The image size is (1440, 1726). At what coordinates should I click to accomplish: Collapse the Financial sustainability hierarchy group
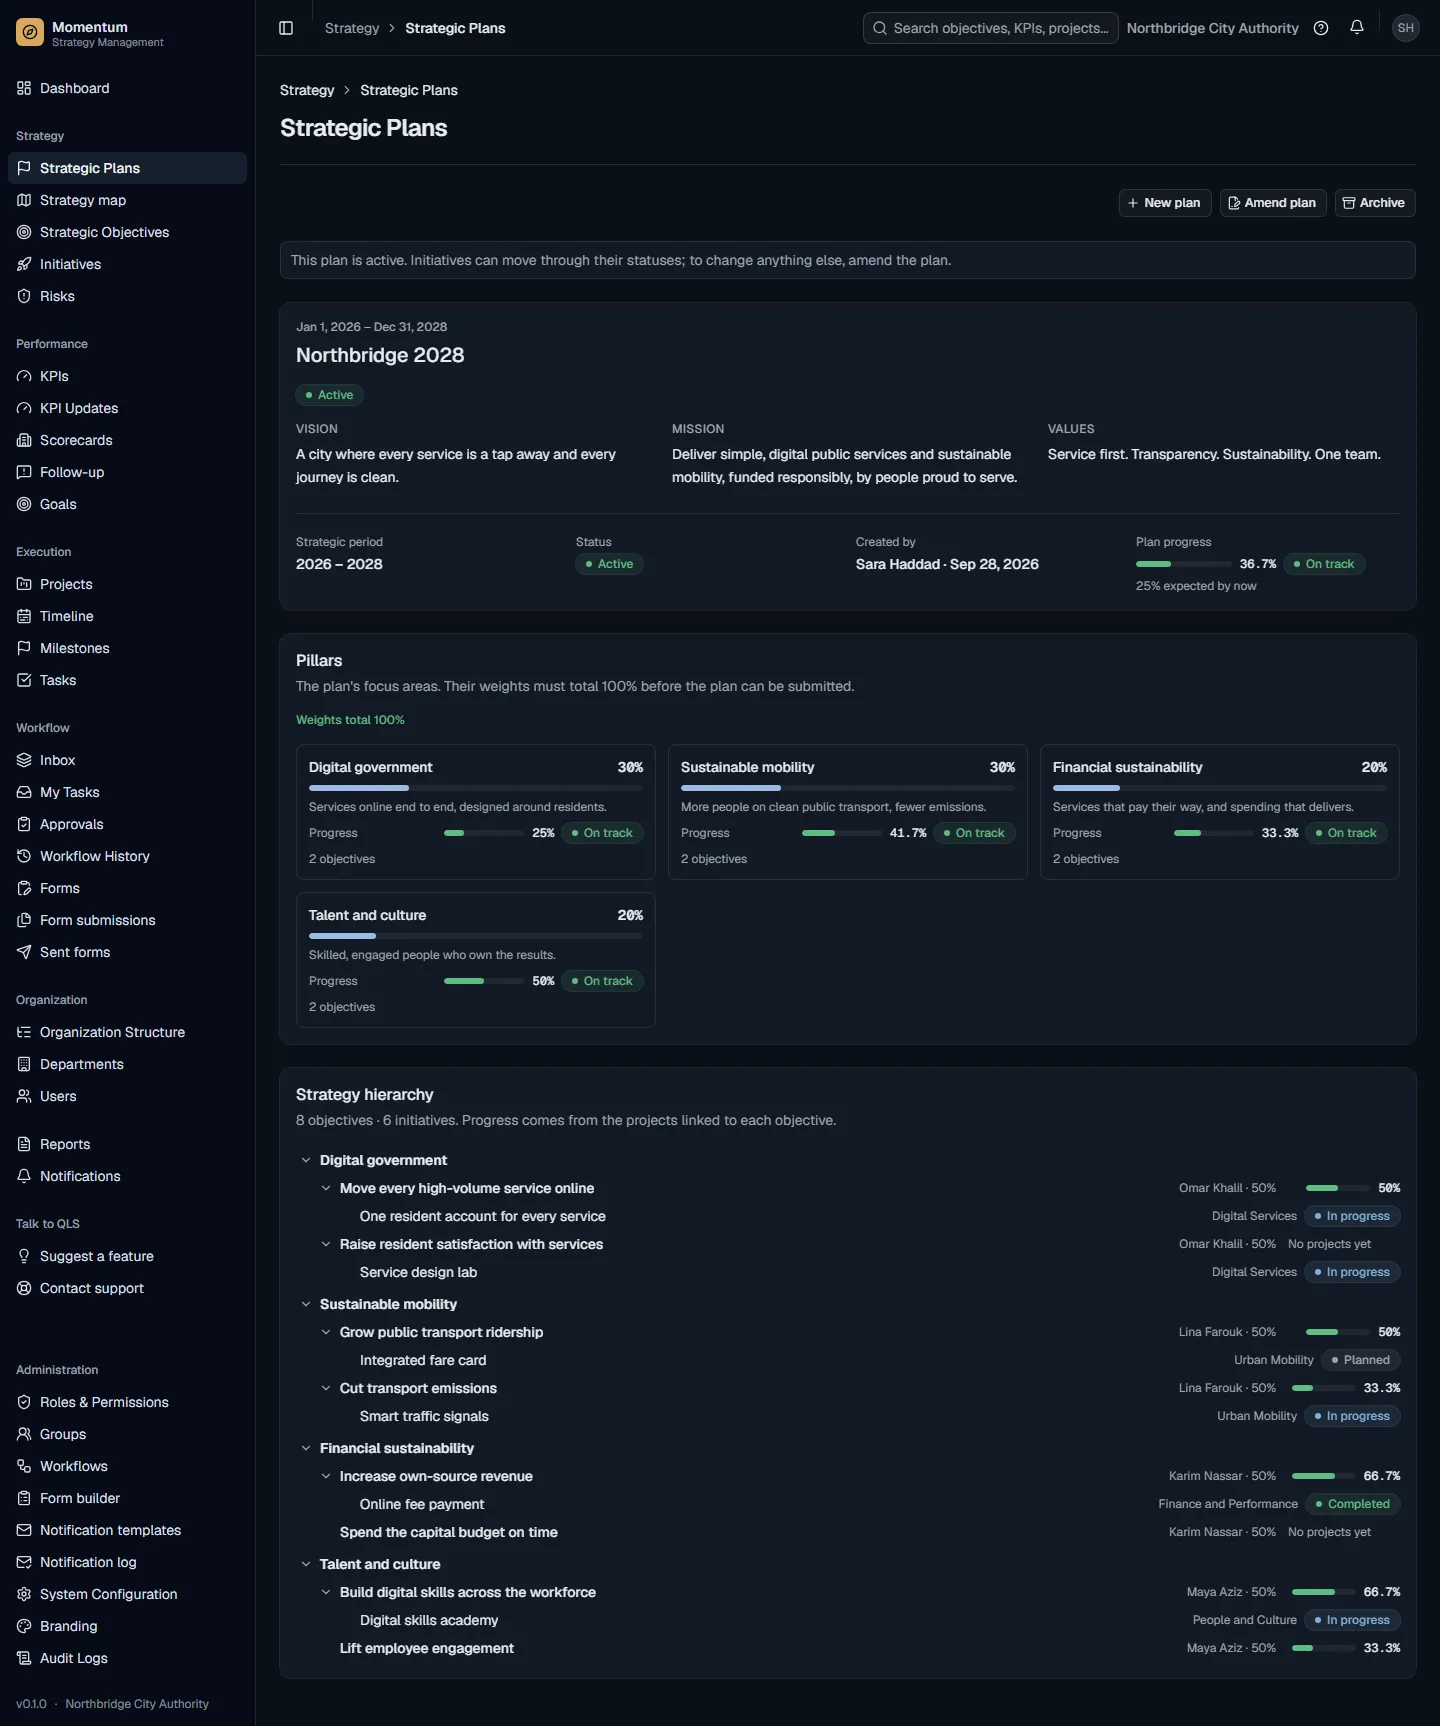[306, 1448]
